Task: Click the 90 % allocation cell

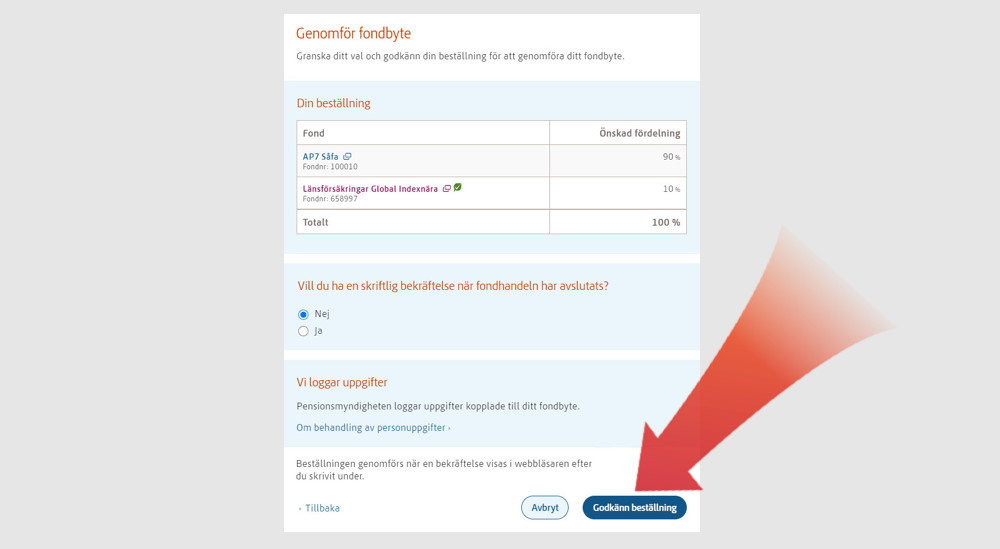Action: pyautogui.click(x=670, y=158)
